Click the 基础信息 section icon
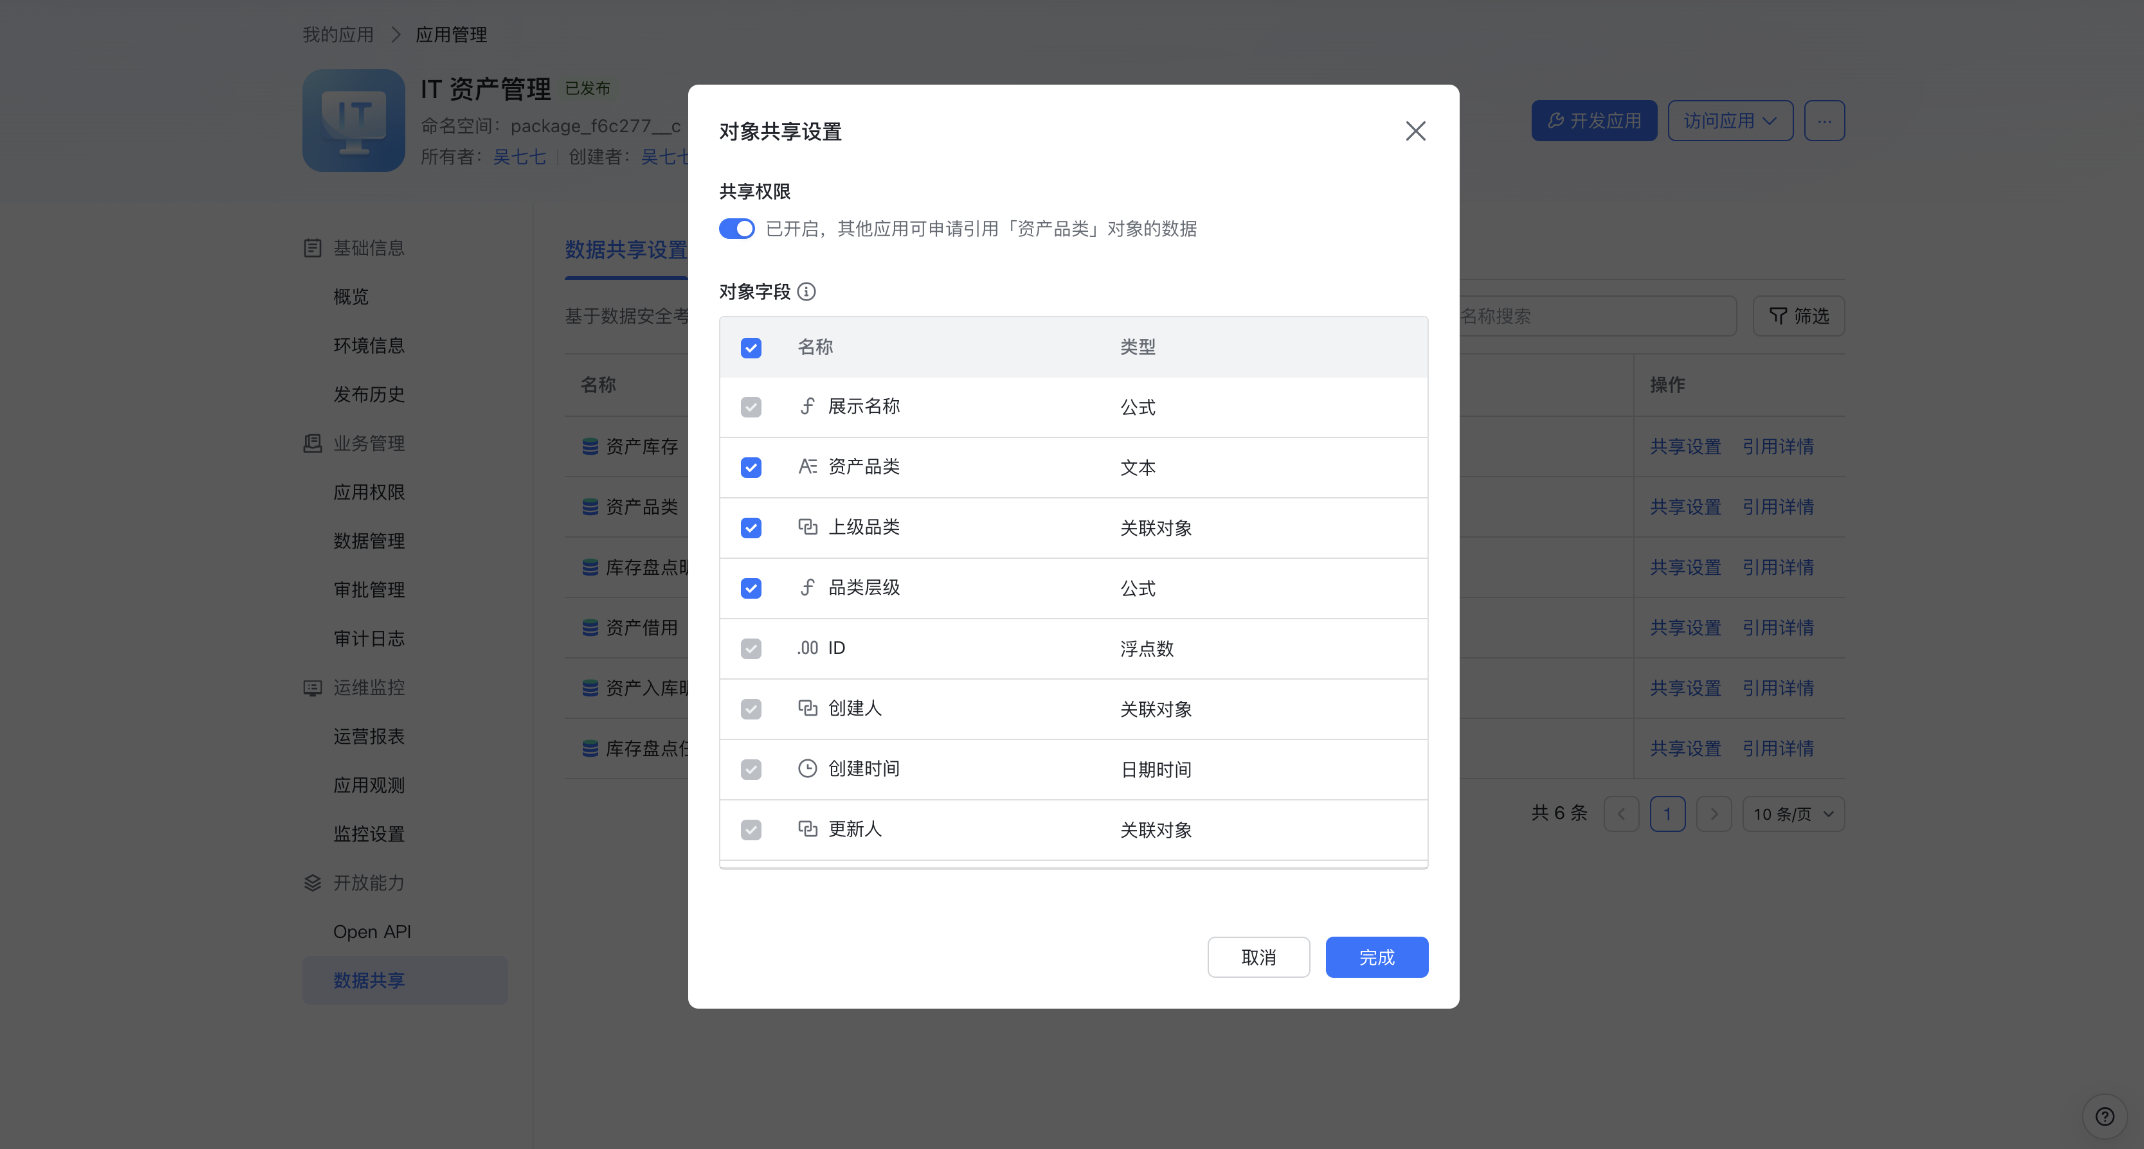This screenshot has width=2144, height=1149. pos(313,248)
